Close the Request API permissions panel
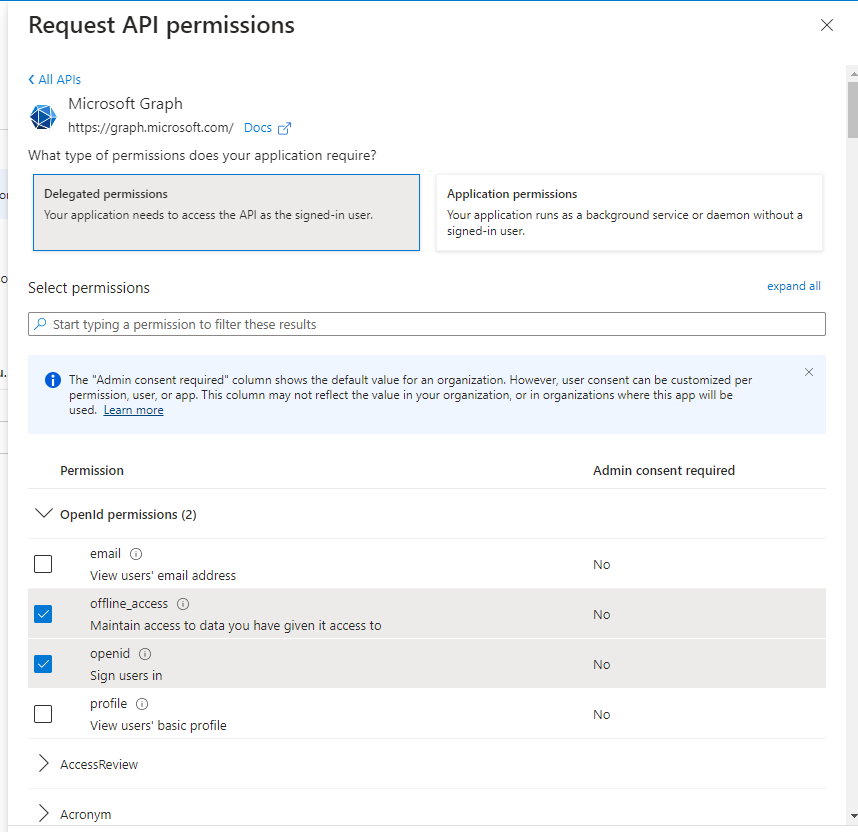 tap(827, 25)
